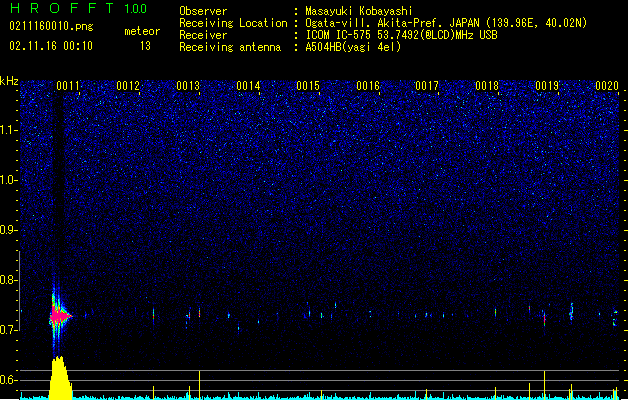The height and width of the screenshot is (400, 629).
Task: Click the Observer field label
Action: click(203, 11)
